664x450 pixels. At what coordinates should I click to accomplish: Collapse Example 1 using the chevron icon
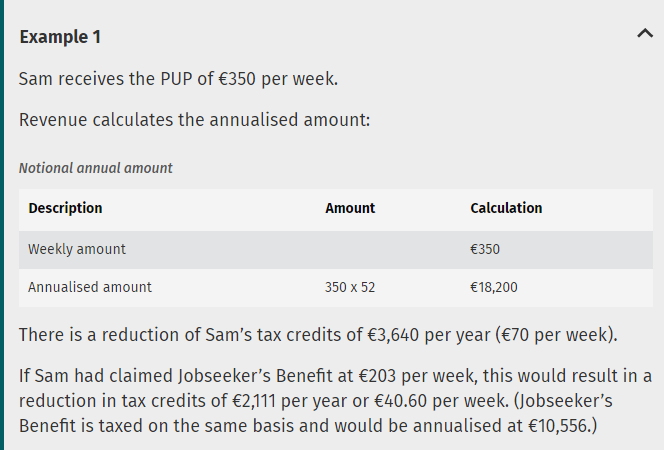click(645, 33)
